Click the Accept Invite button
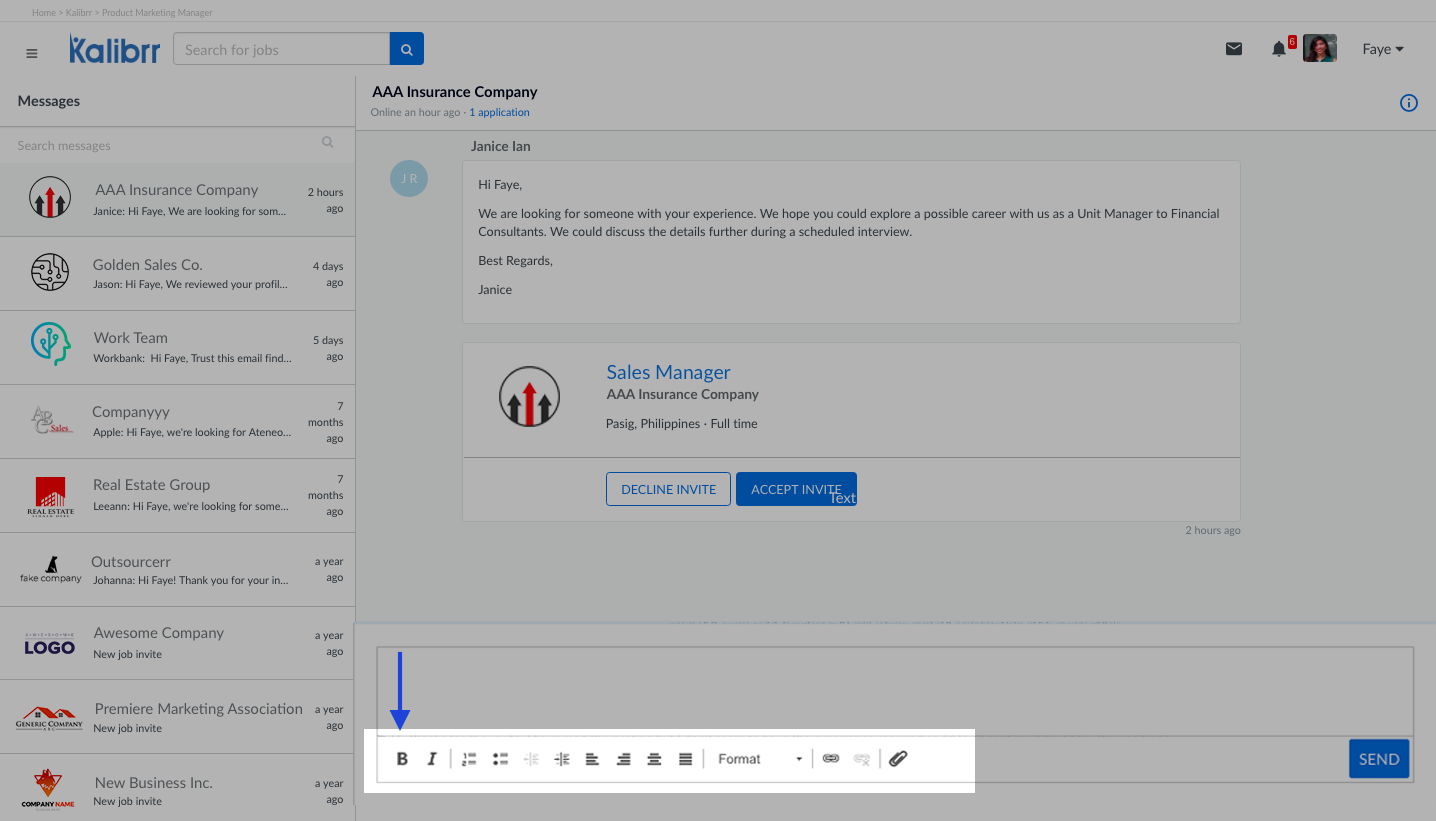1436x821 pixels. coord(795,489)
